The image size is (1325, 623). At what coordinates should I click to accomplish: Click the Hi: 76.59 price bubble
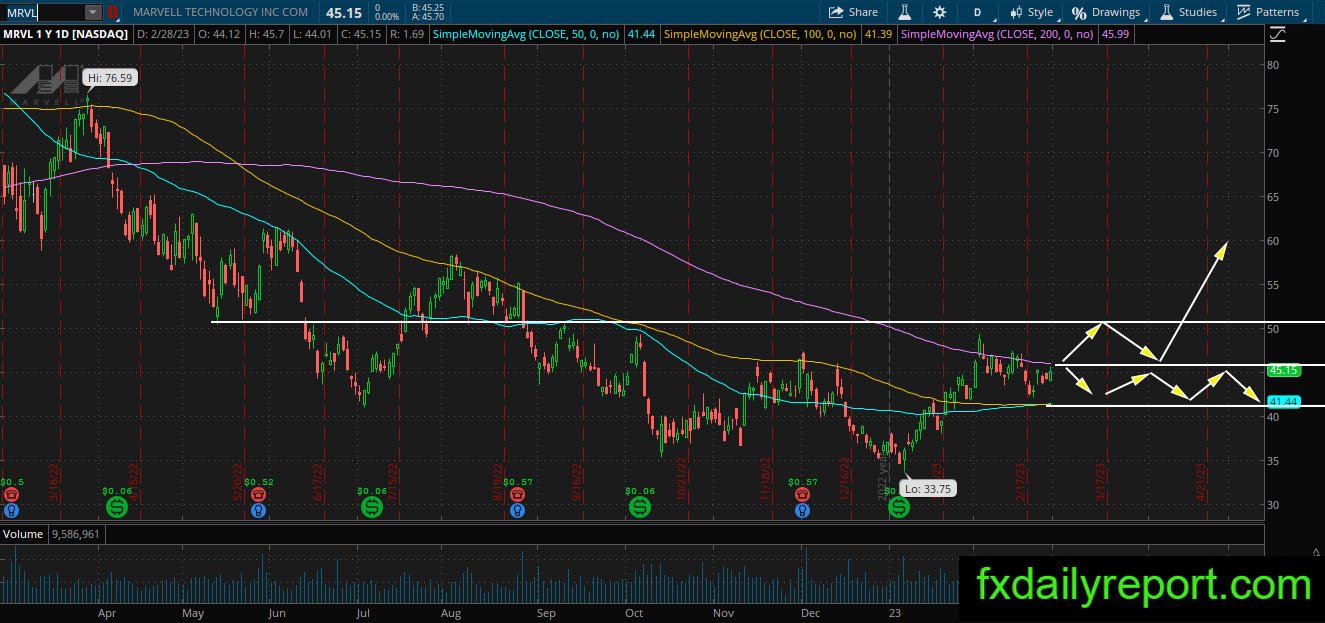point(108,77)
